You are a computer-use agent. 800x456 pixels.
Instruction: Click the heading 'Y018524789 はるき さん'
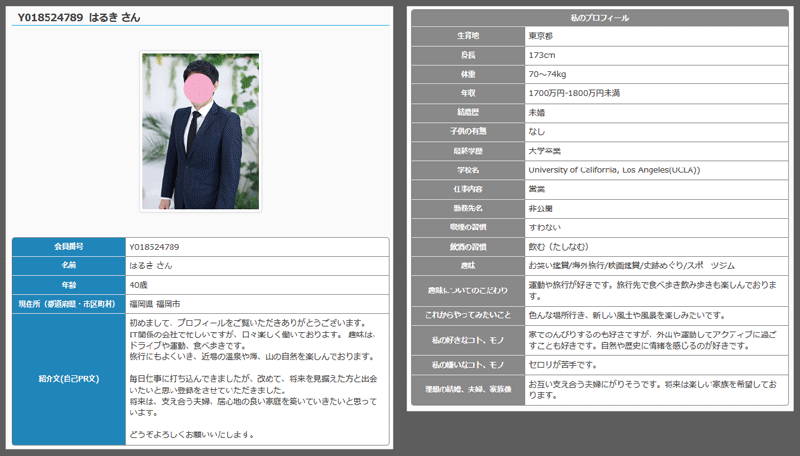(x=79, y=17)
